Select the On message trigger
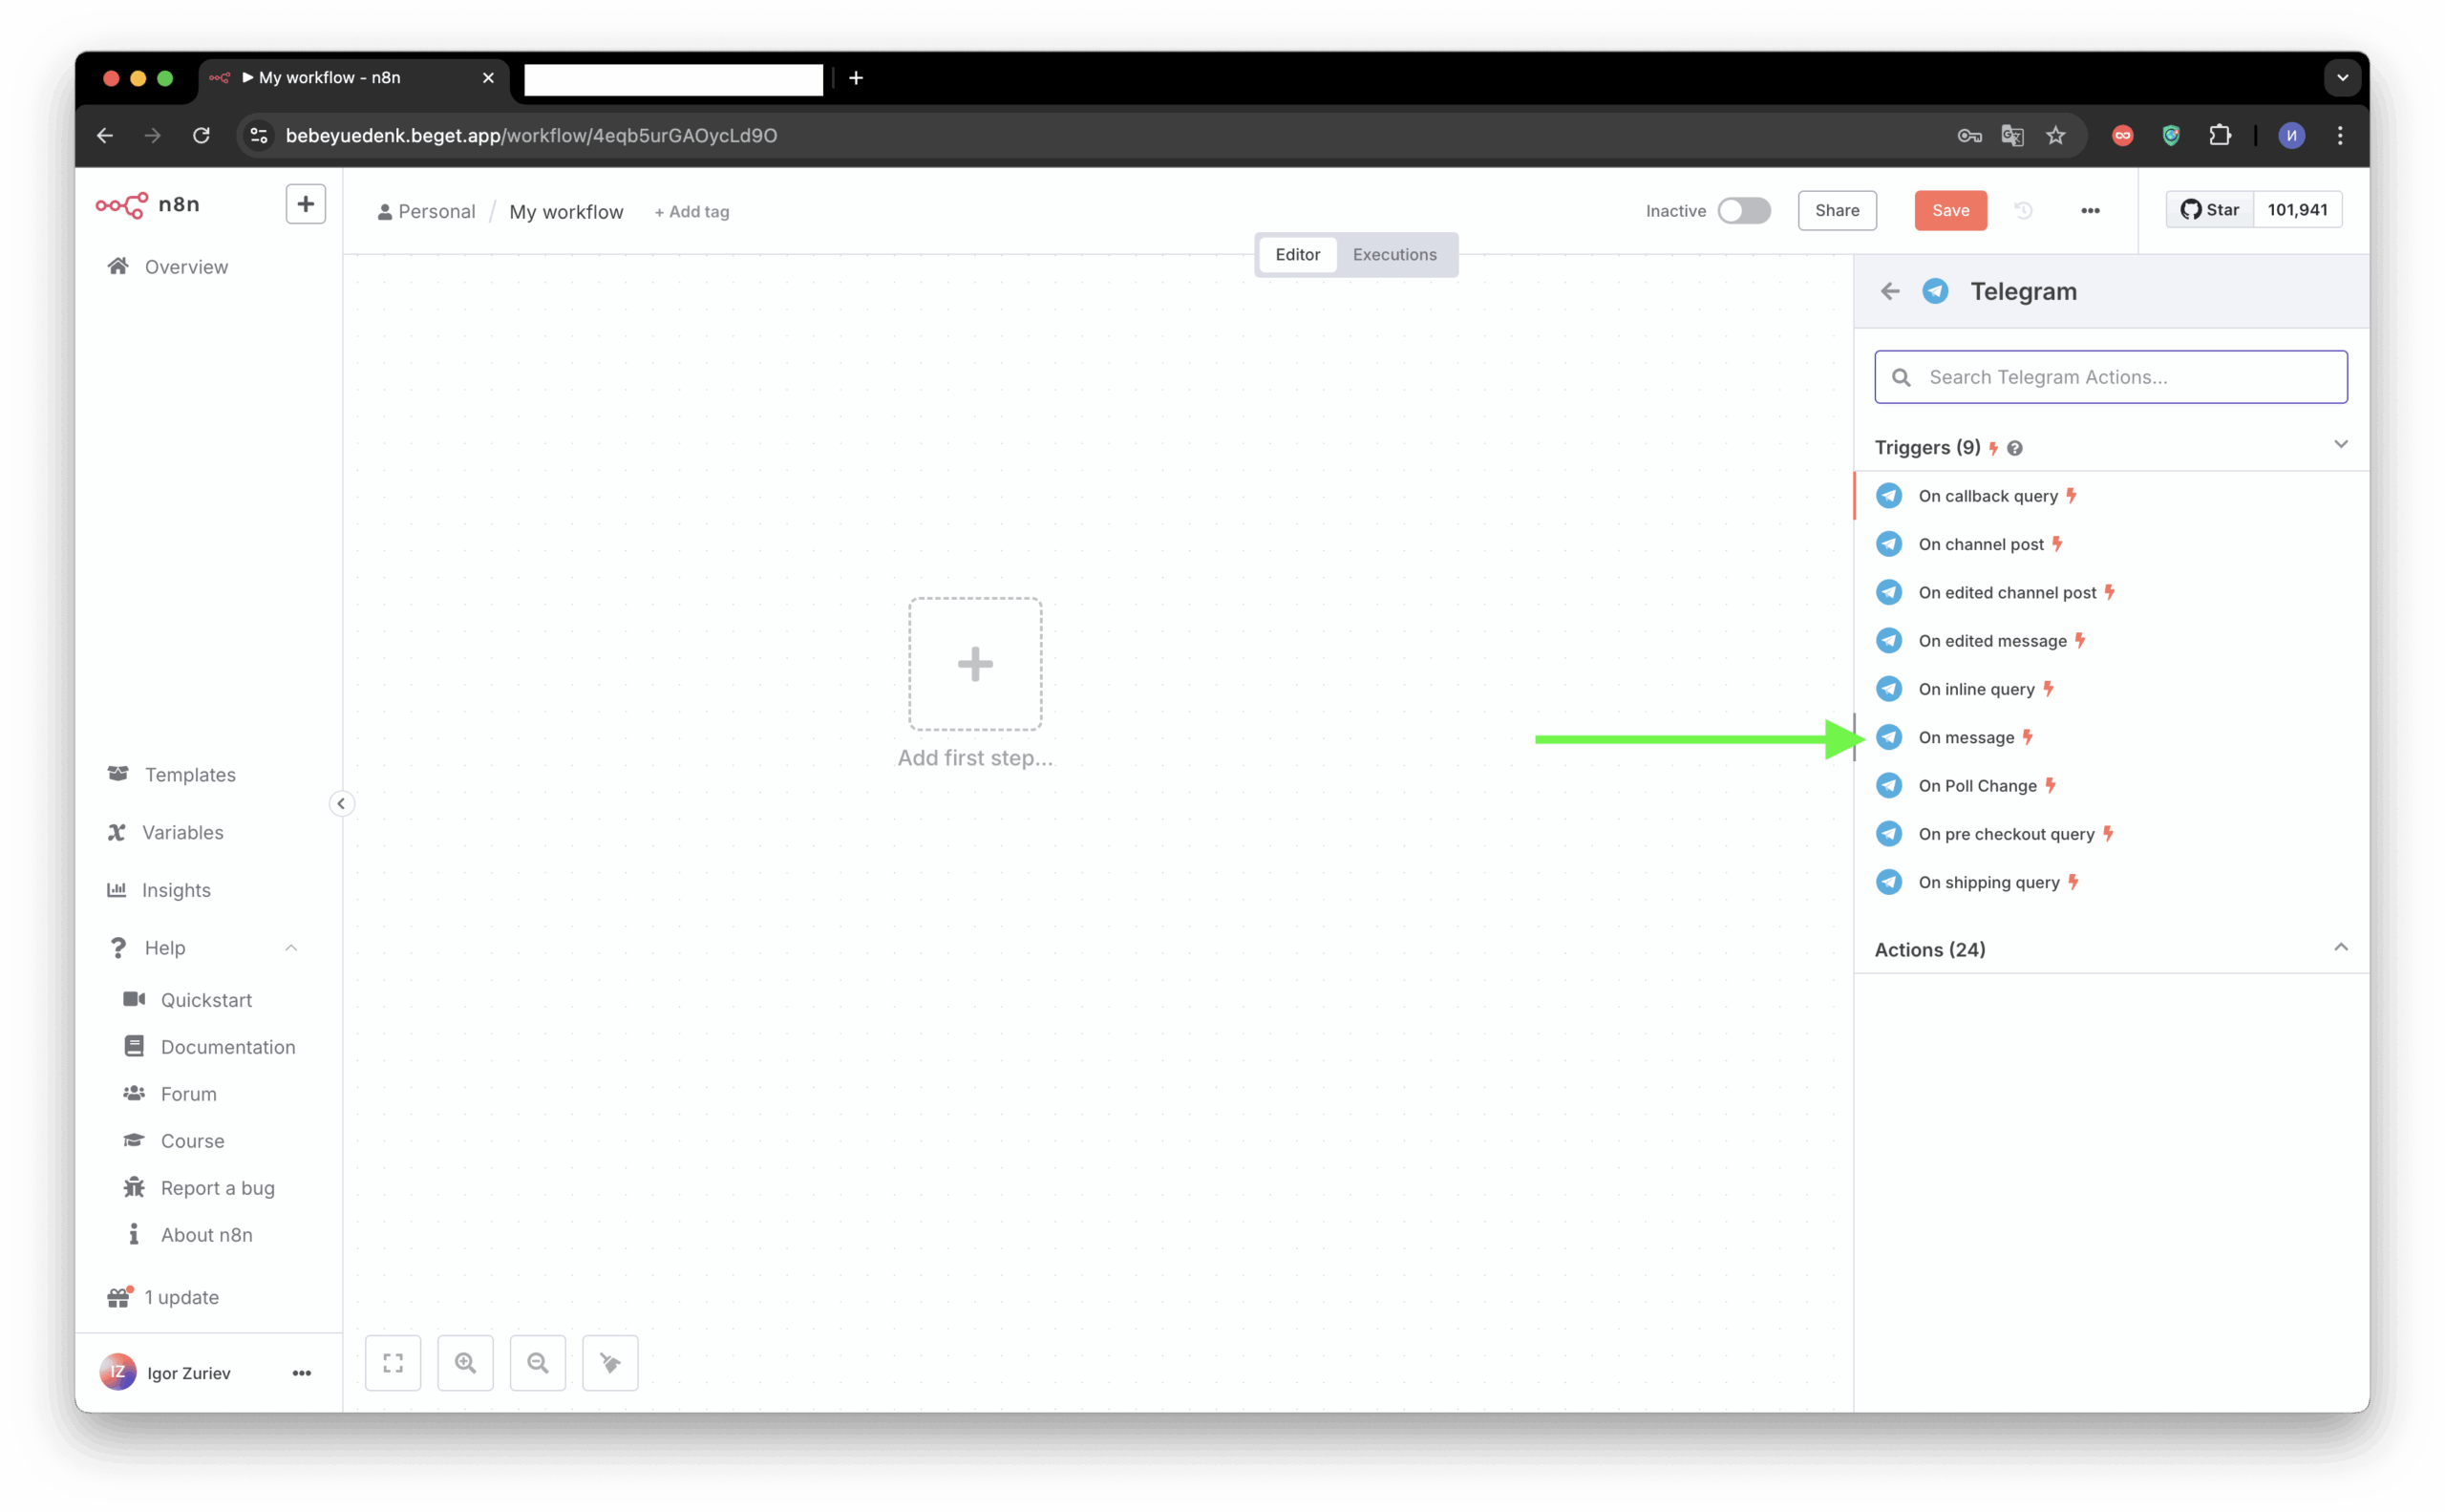The image size is (2445, 1512). [1966, 738]
